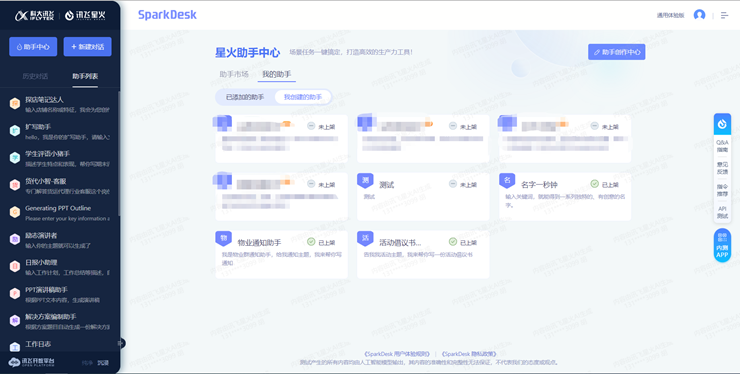This screenshot has height=374, width=740.
Task: Show 已添加的助手 list
Action: [244, 97]
